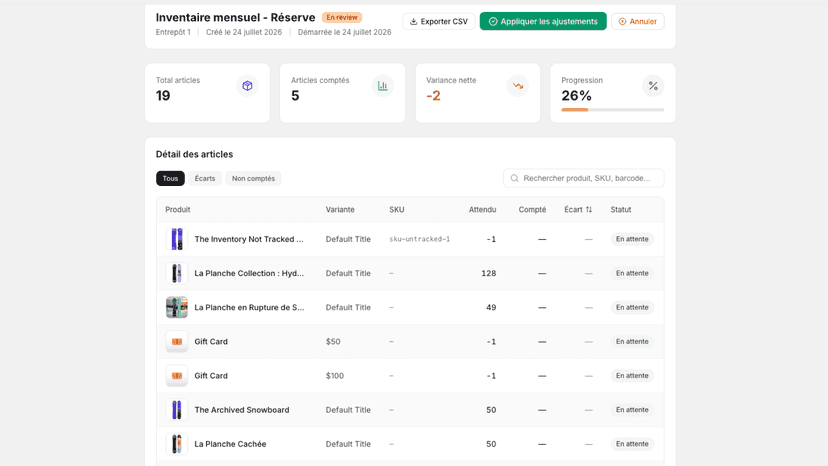Click the Progression value 26%
Viewport: 828px width, 466px height.
point(576,96)
